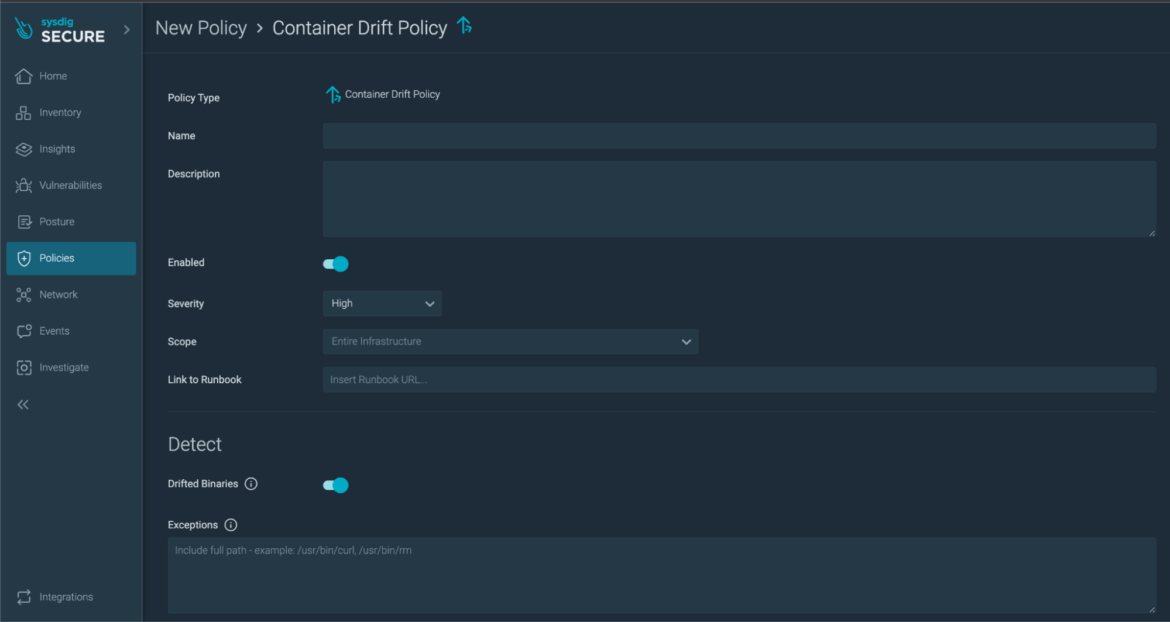Collapse the left sidebar with the double chevron
Screen dimensions: 1170x622
22,404
